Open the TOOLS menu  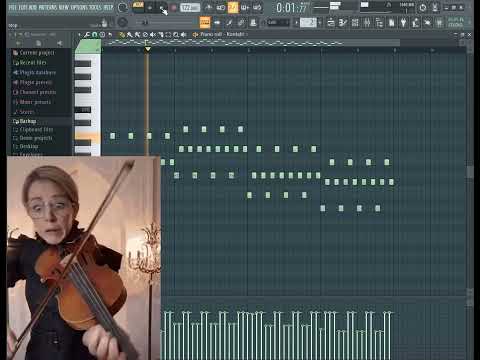96,7
